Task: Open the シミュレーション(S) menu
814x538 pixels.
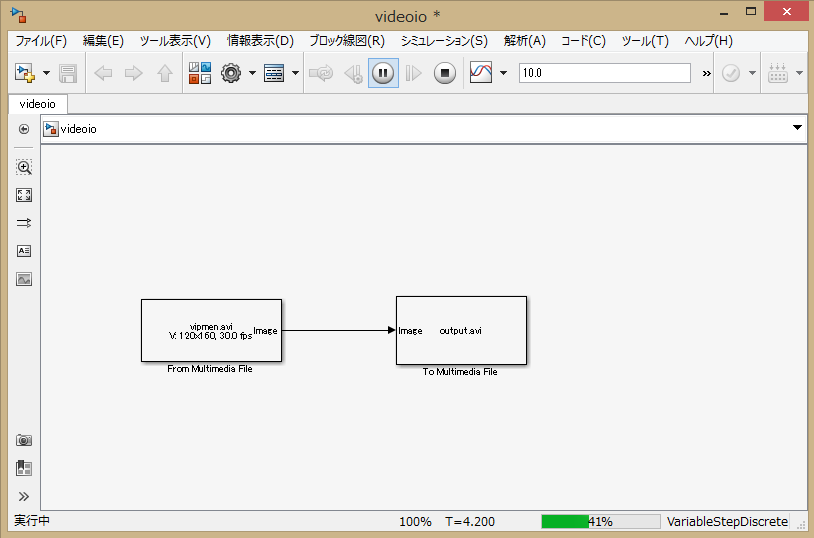Action: [443, 41]
